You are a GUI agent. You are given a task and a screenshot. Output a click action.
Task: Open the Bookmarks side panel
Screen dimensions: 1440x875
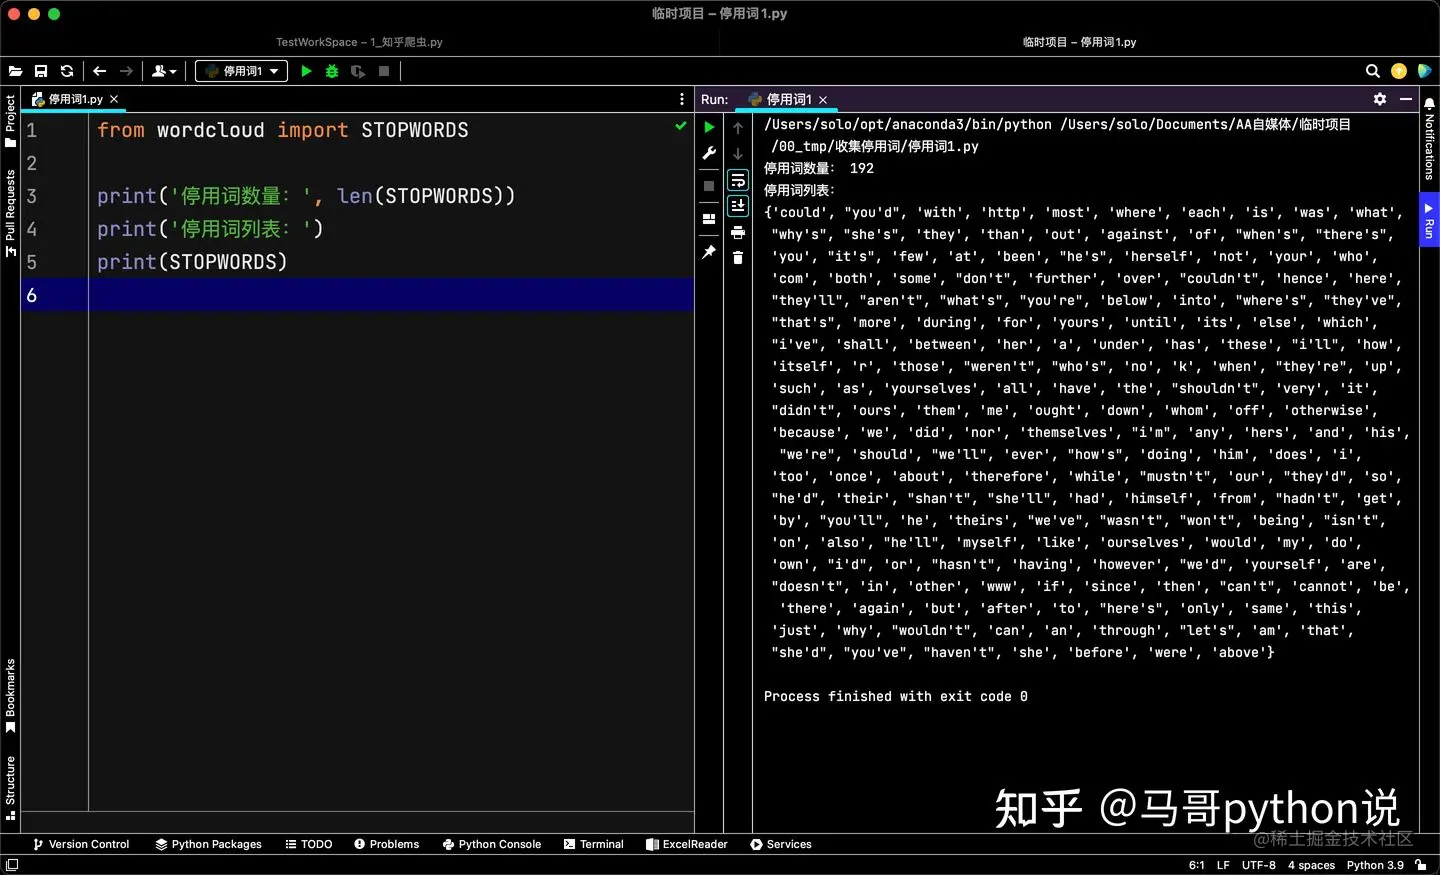pos(10,696)
